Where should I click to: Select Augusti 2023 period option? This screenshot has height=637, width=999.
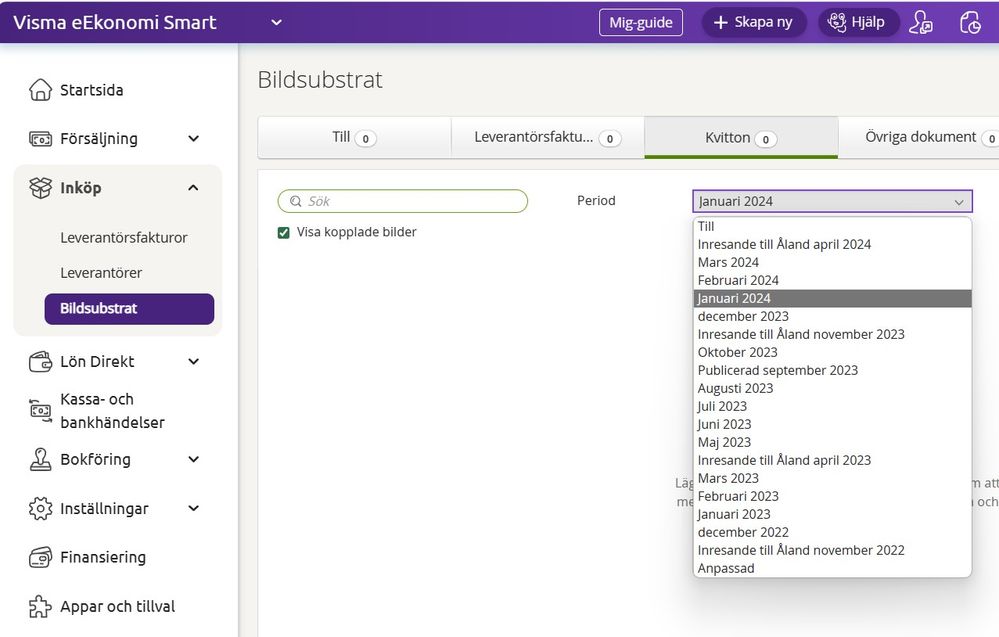pos(832,388)
